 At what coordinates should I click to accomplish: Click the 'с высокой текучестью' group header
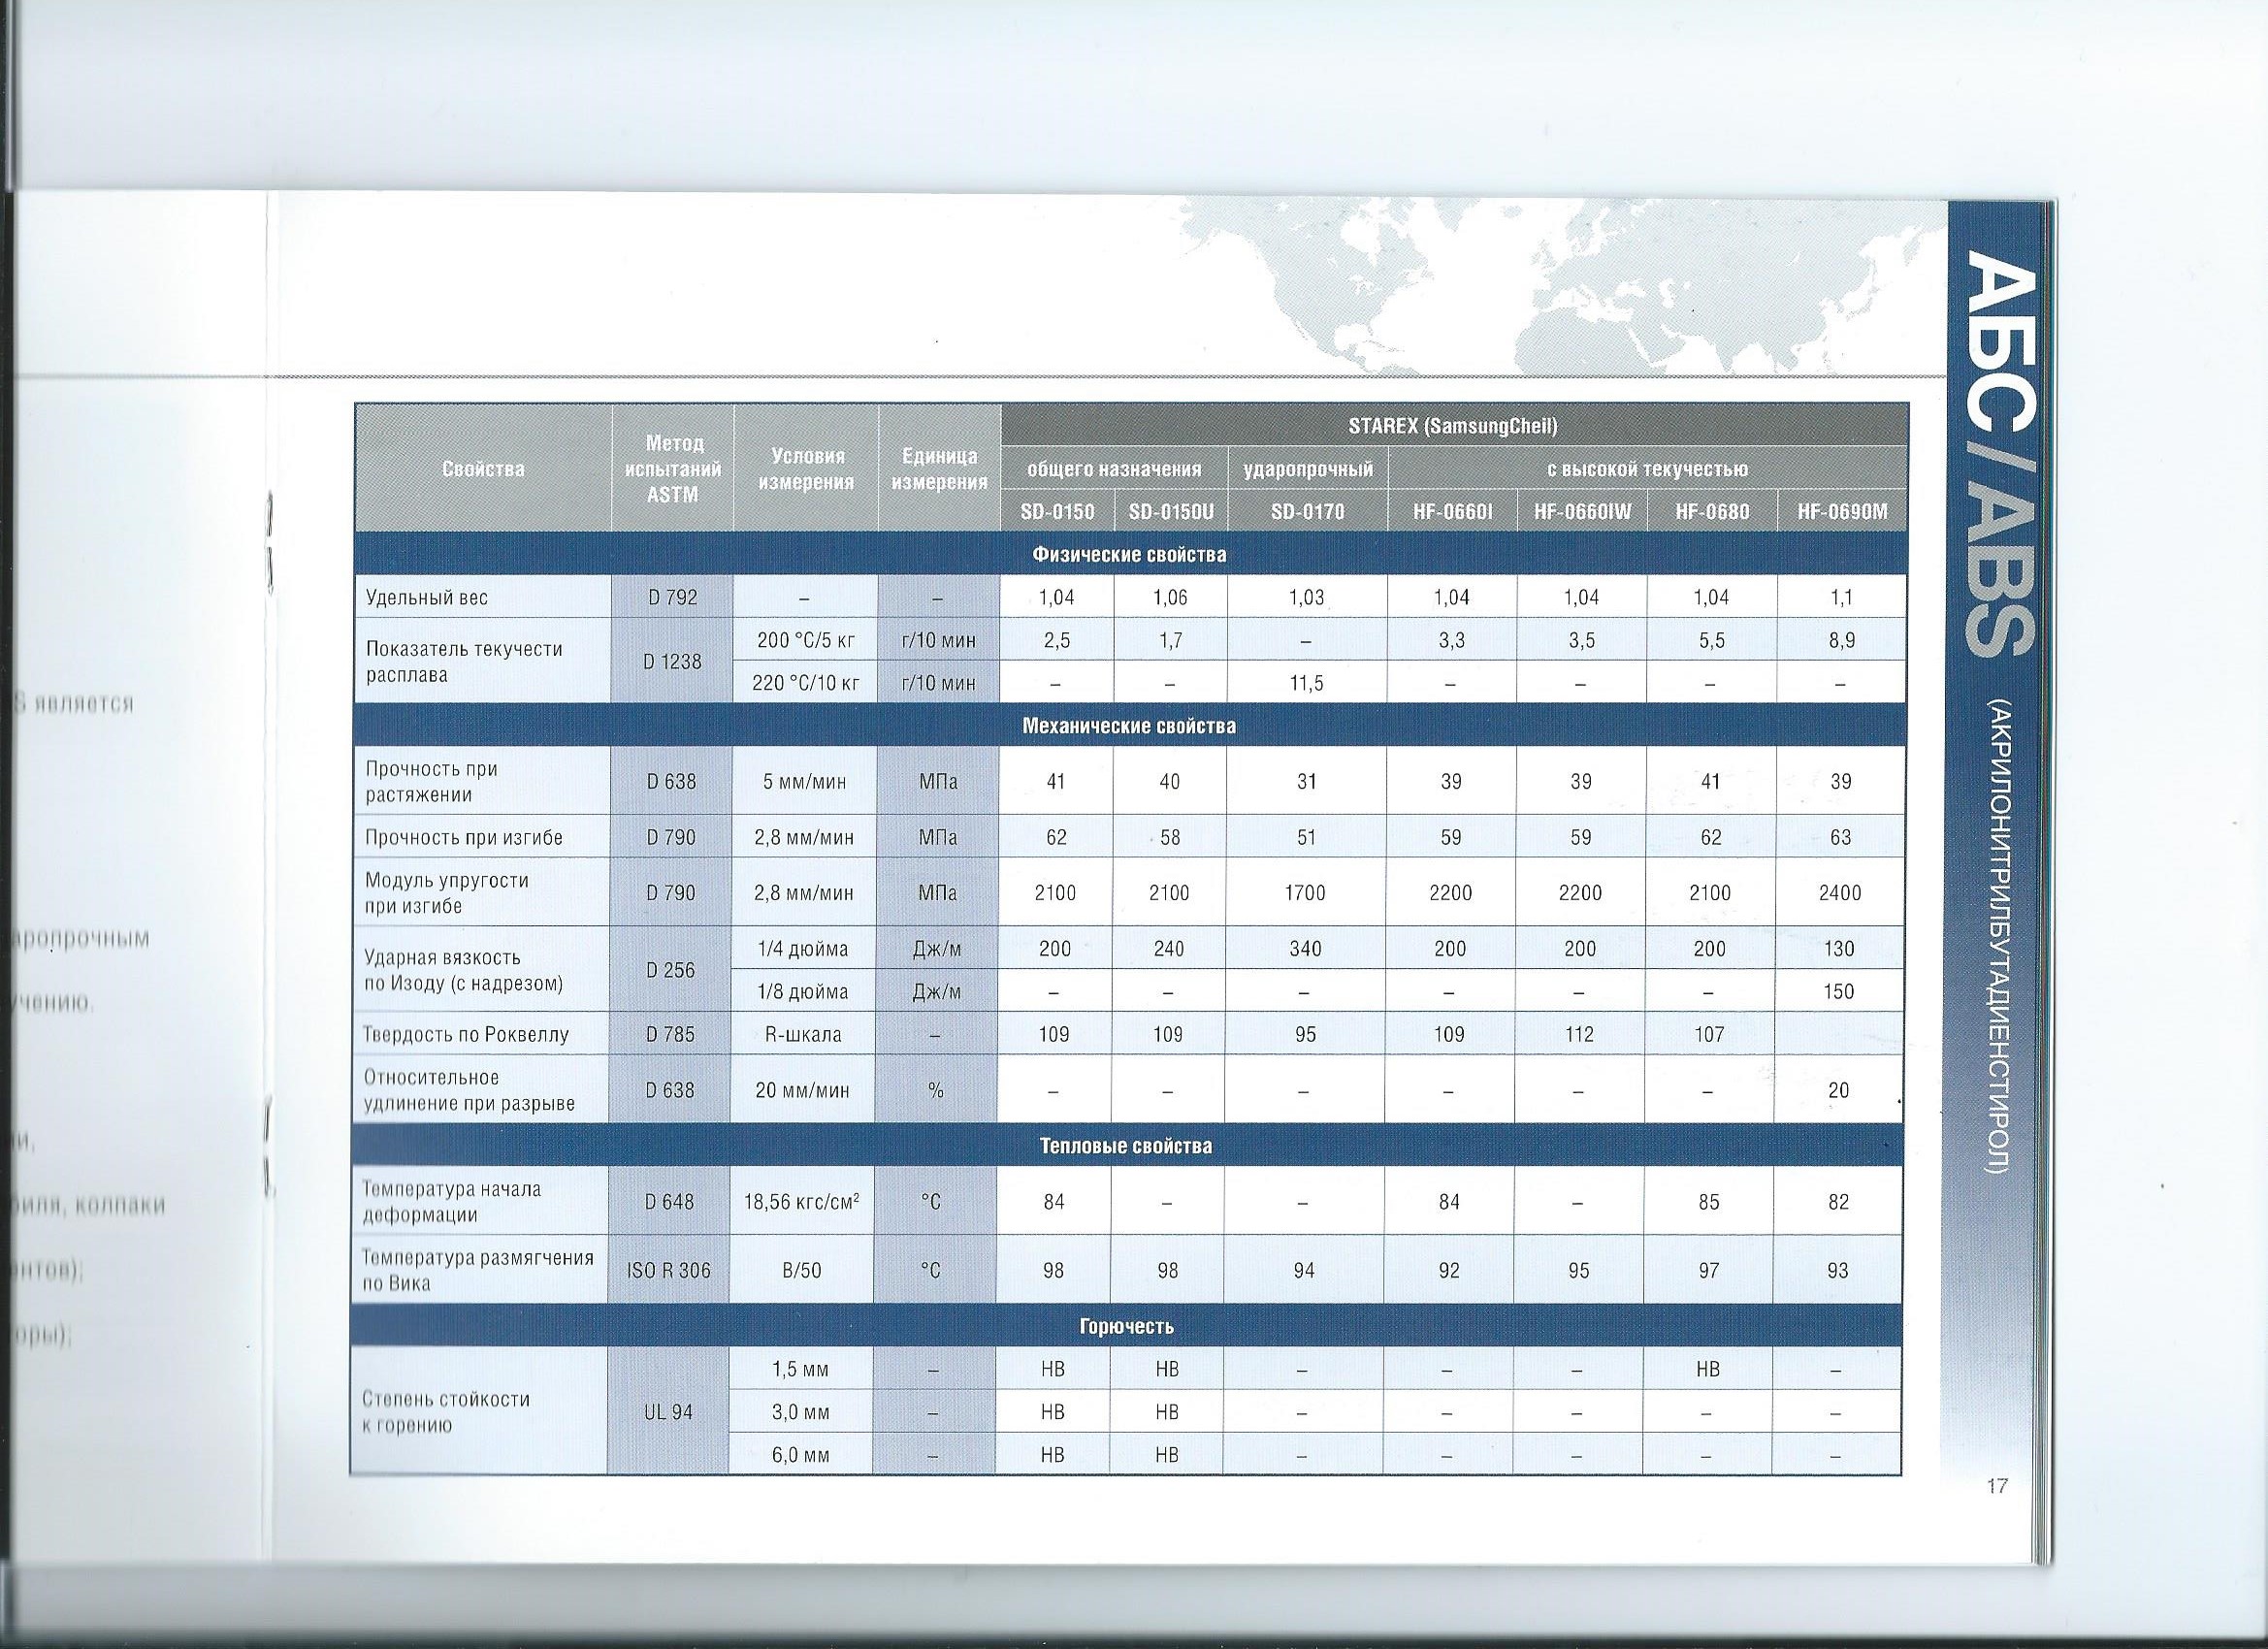click(x=1647, y=469)
